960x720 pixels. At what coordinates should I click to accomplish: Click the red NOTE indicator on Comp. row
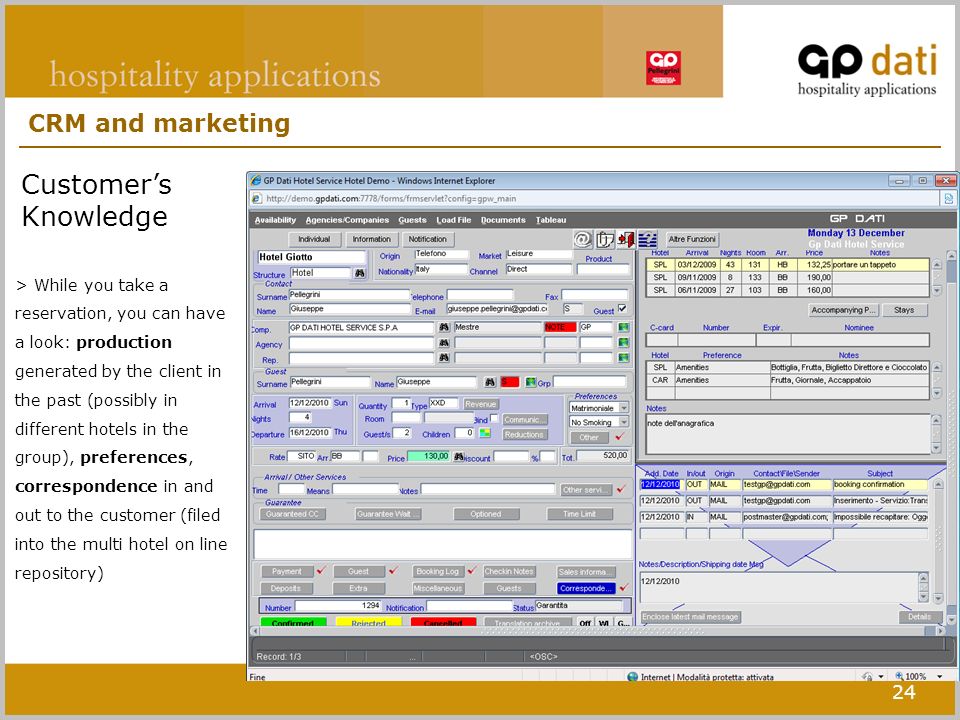coord(560,328)
